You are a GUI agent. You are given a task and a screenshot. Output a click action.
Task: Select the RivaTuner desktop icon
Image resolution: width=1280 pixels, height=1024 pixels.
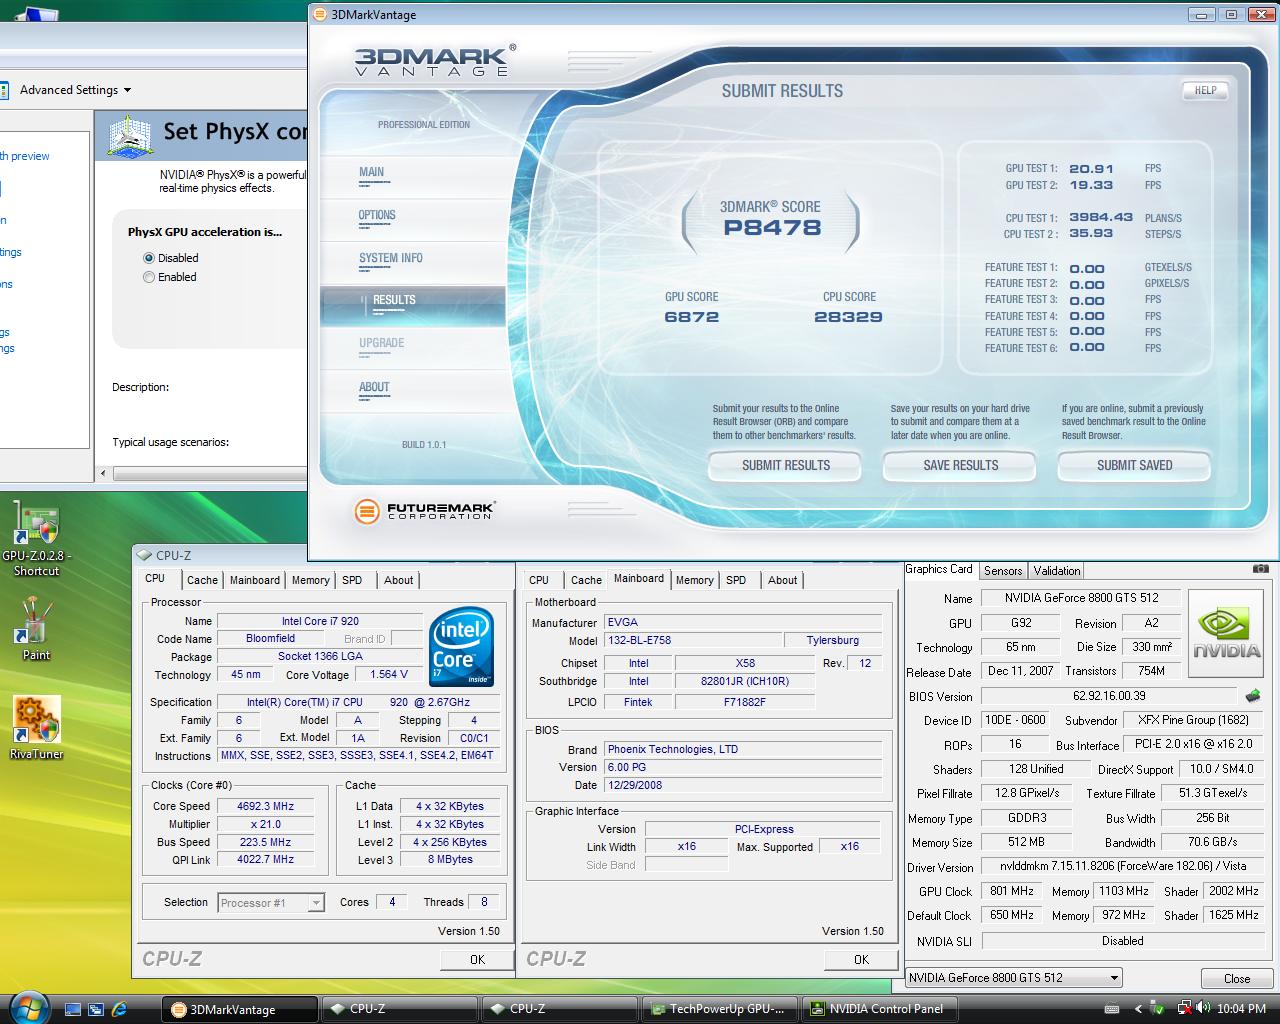click(x=36, y=728)
